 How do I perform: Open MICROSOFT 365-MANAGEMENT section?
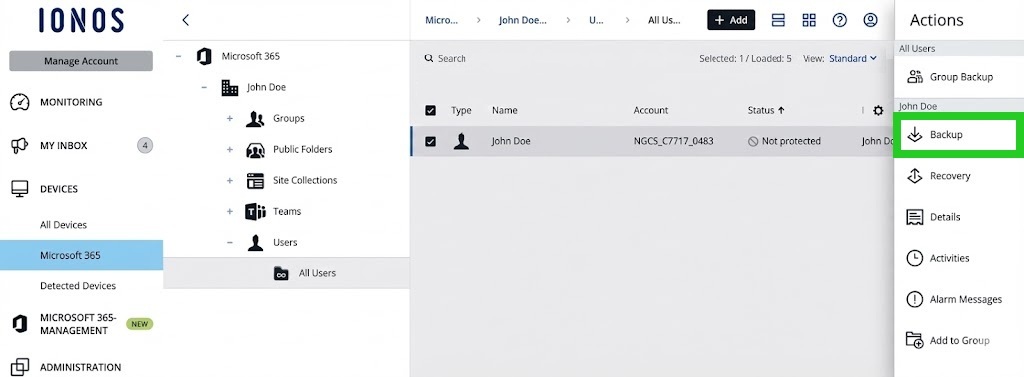coord(78,324)
